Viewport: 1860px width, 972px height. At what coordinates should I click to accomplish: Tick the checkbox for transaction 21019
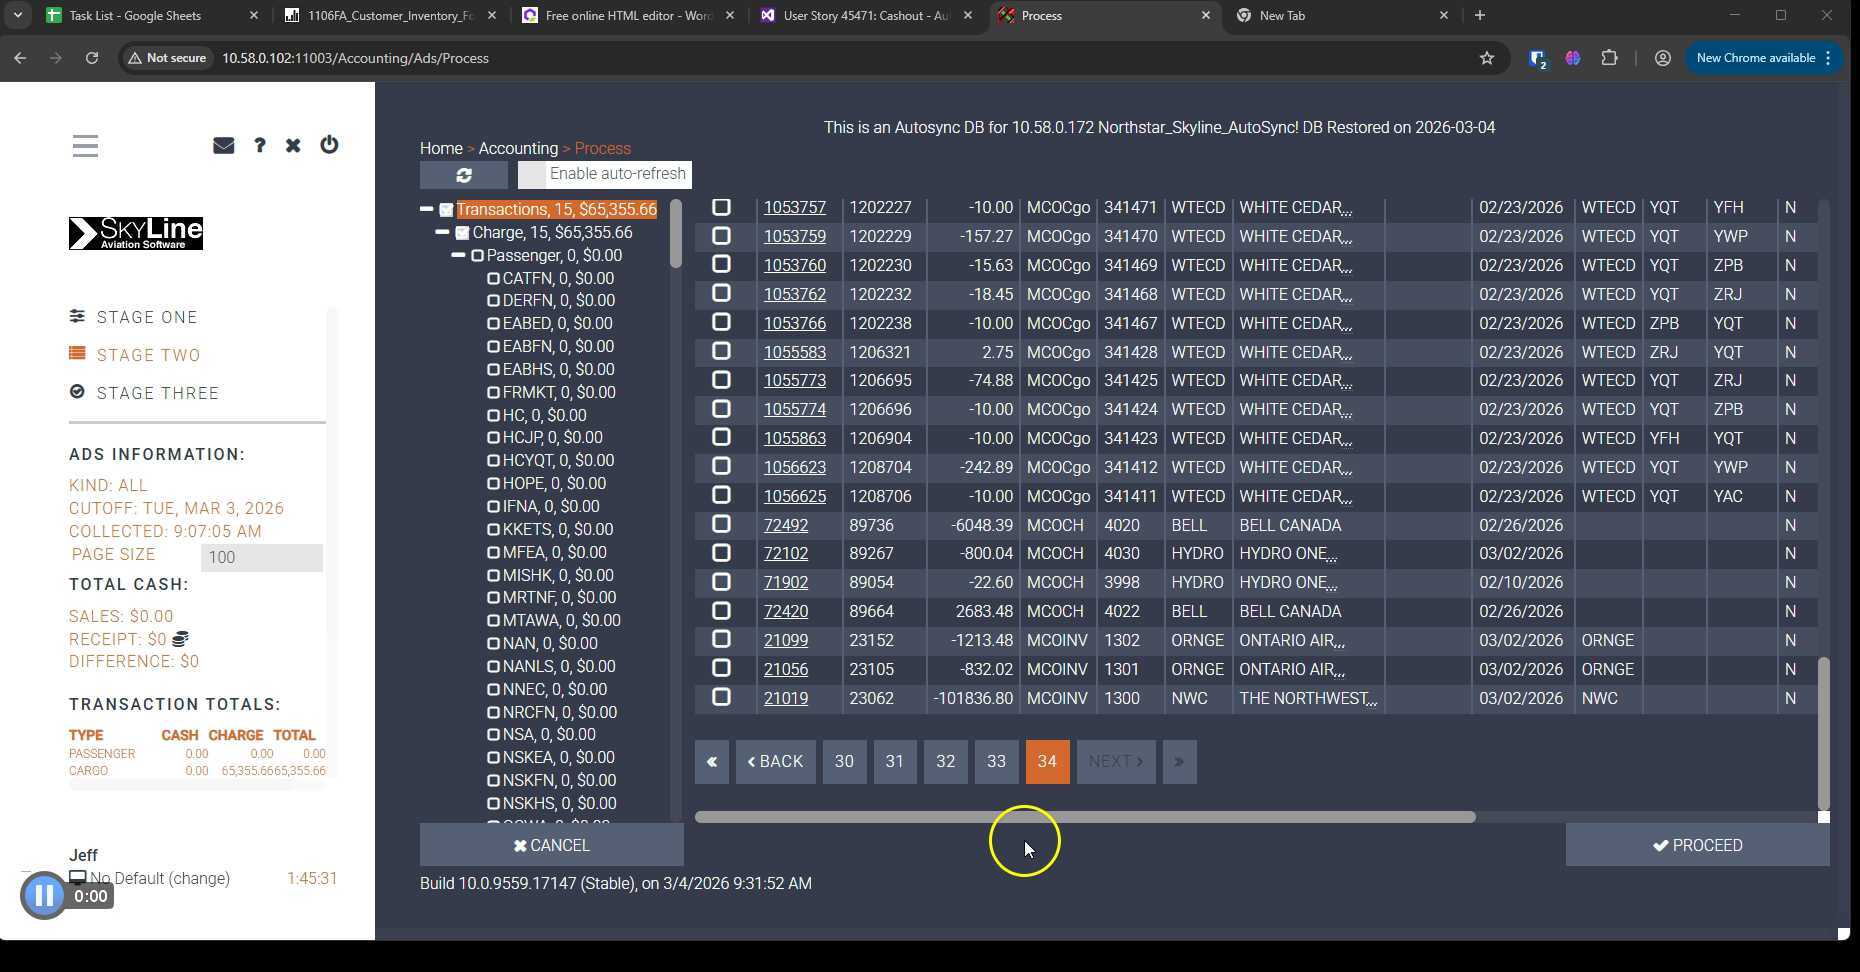coord(721,697)
